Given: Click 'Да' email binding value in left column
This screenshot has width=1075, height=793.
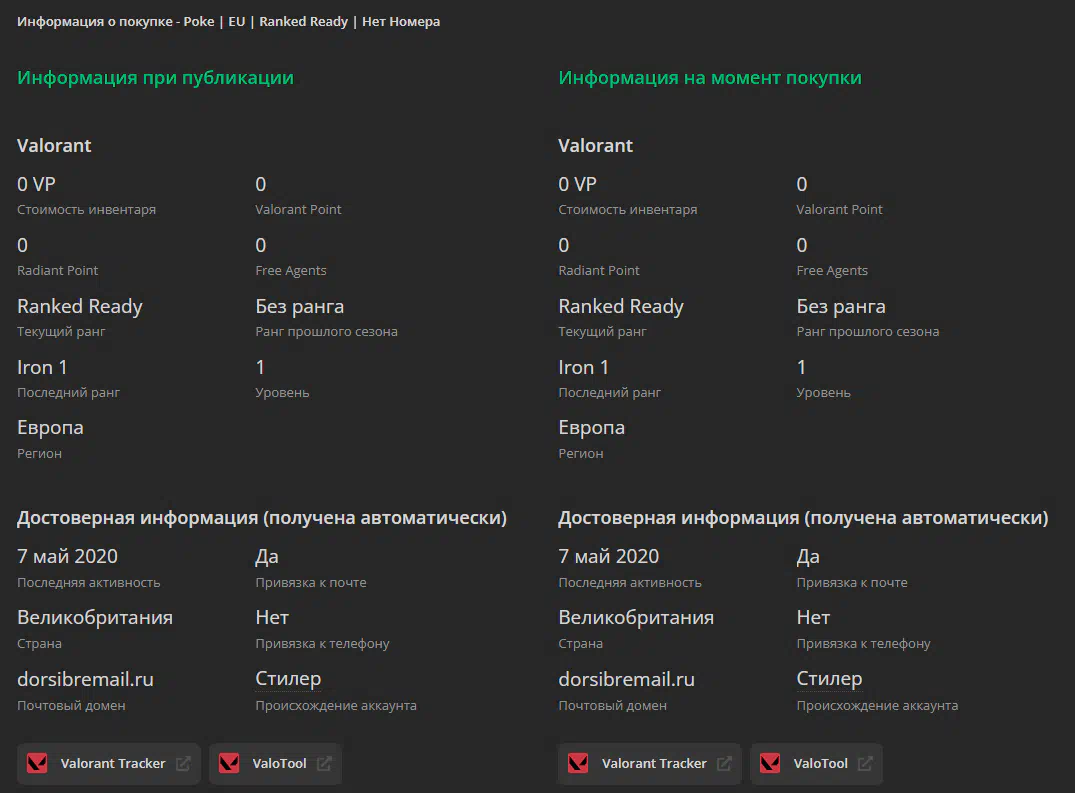Looking at the screenshot, I should click(x=267, y=557).
